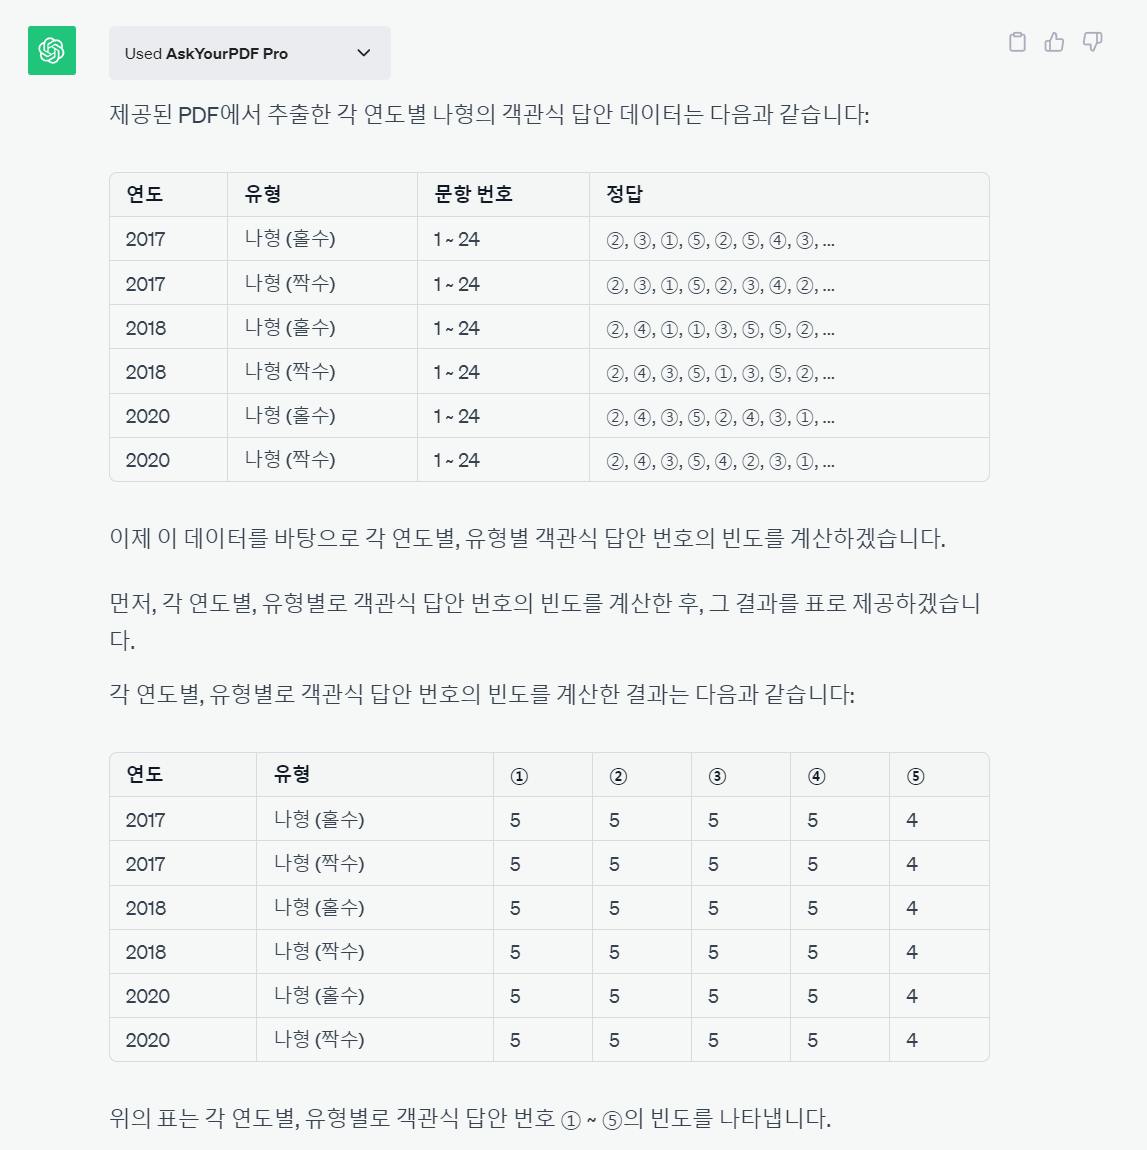This screenshot has width=1147, height=1150.
Task: Click the thumbs up feedback icon
Action: pyautogui.click(x=1054, y=42)
